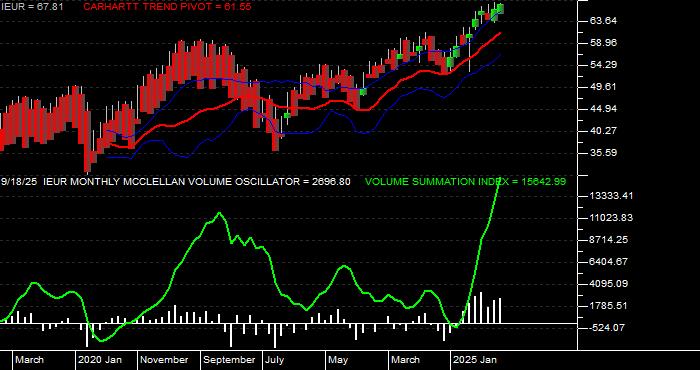Select the 2020 Jan time axis label

click(100, 360)
